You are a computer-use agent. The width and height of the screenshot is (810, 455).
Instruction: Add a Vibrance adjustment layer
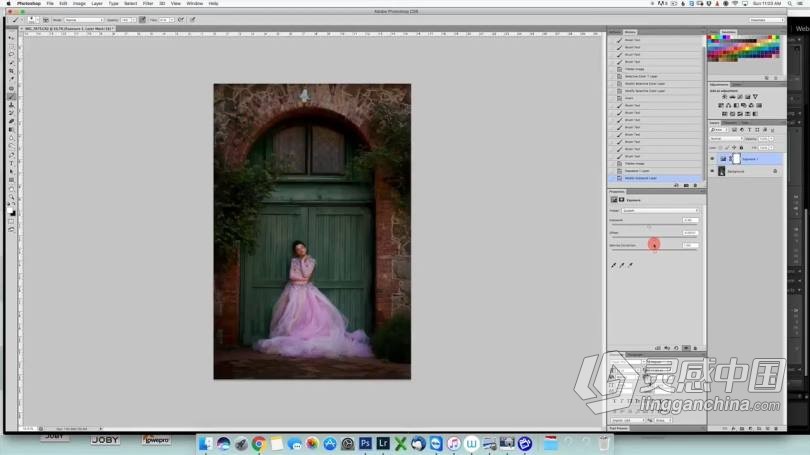coord(755,97)
